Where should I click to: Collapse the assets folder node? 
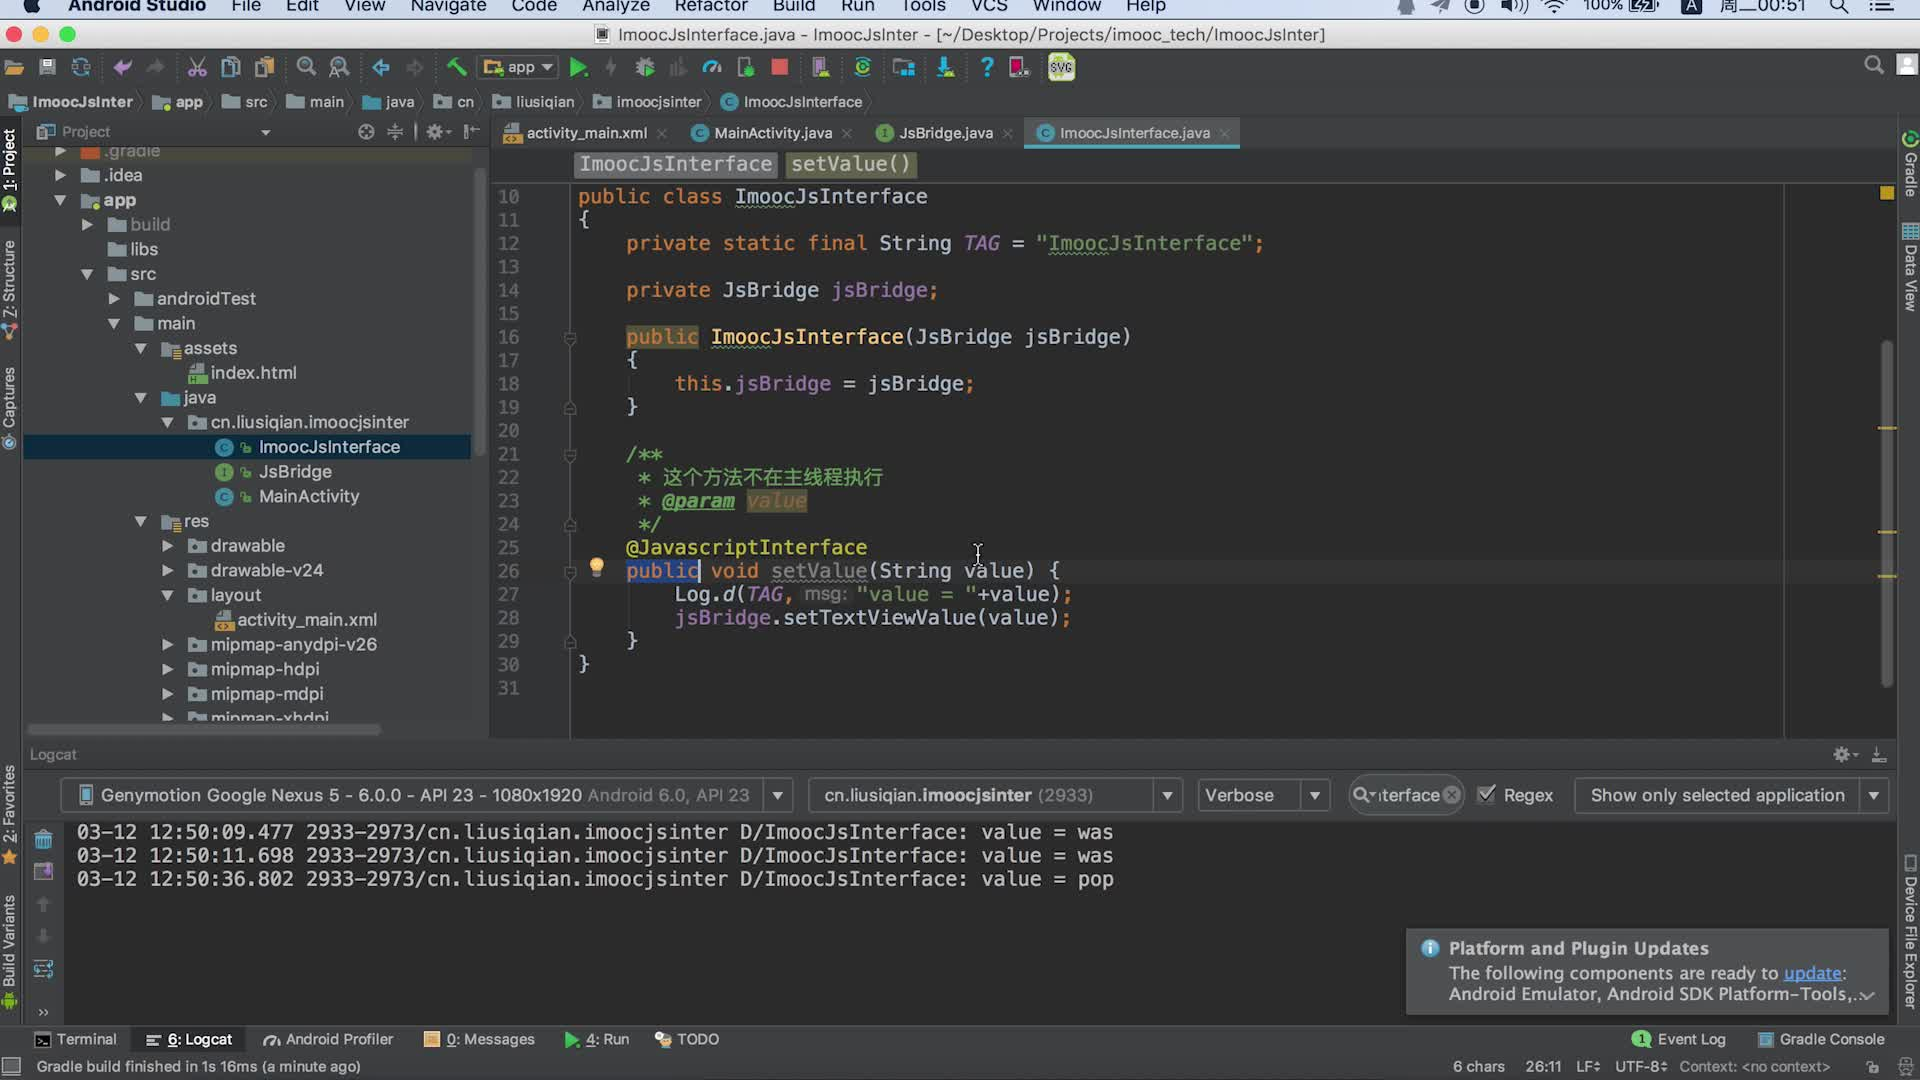pos(141,348)
